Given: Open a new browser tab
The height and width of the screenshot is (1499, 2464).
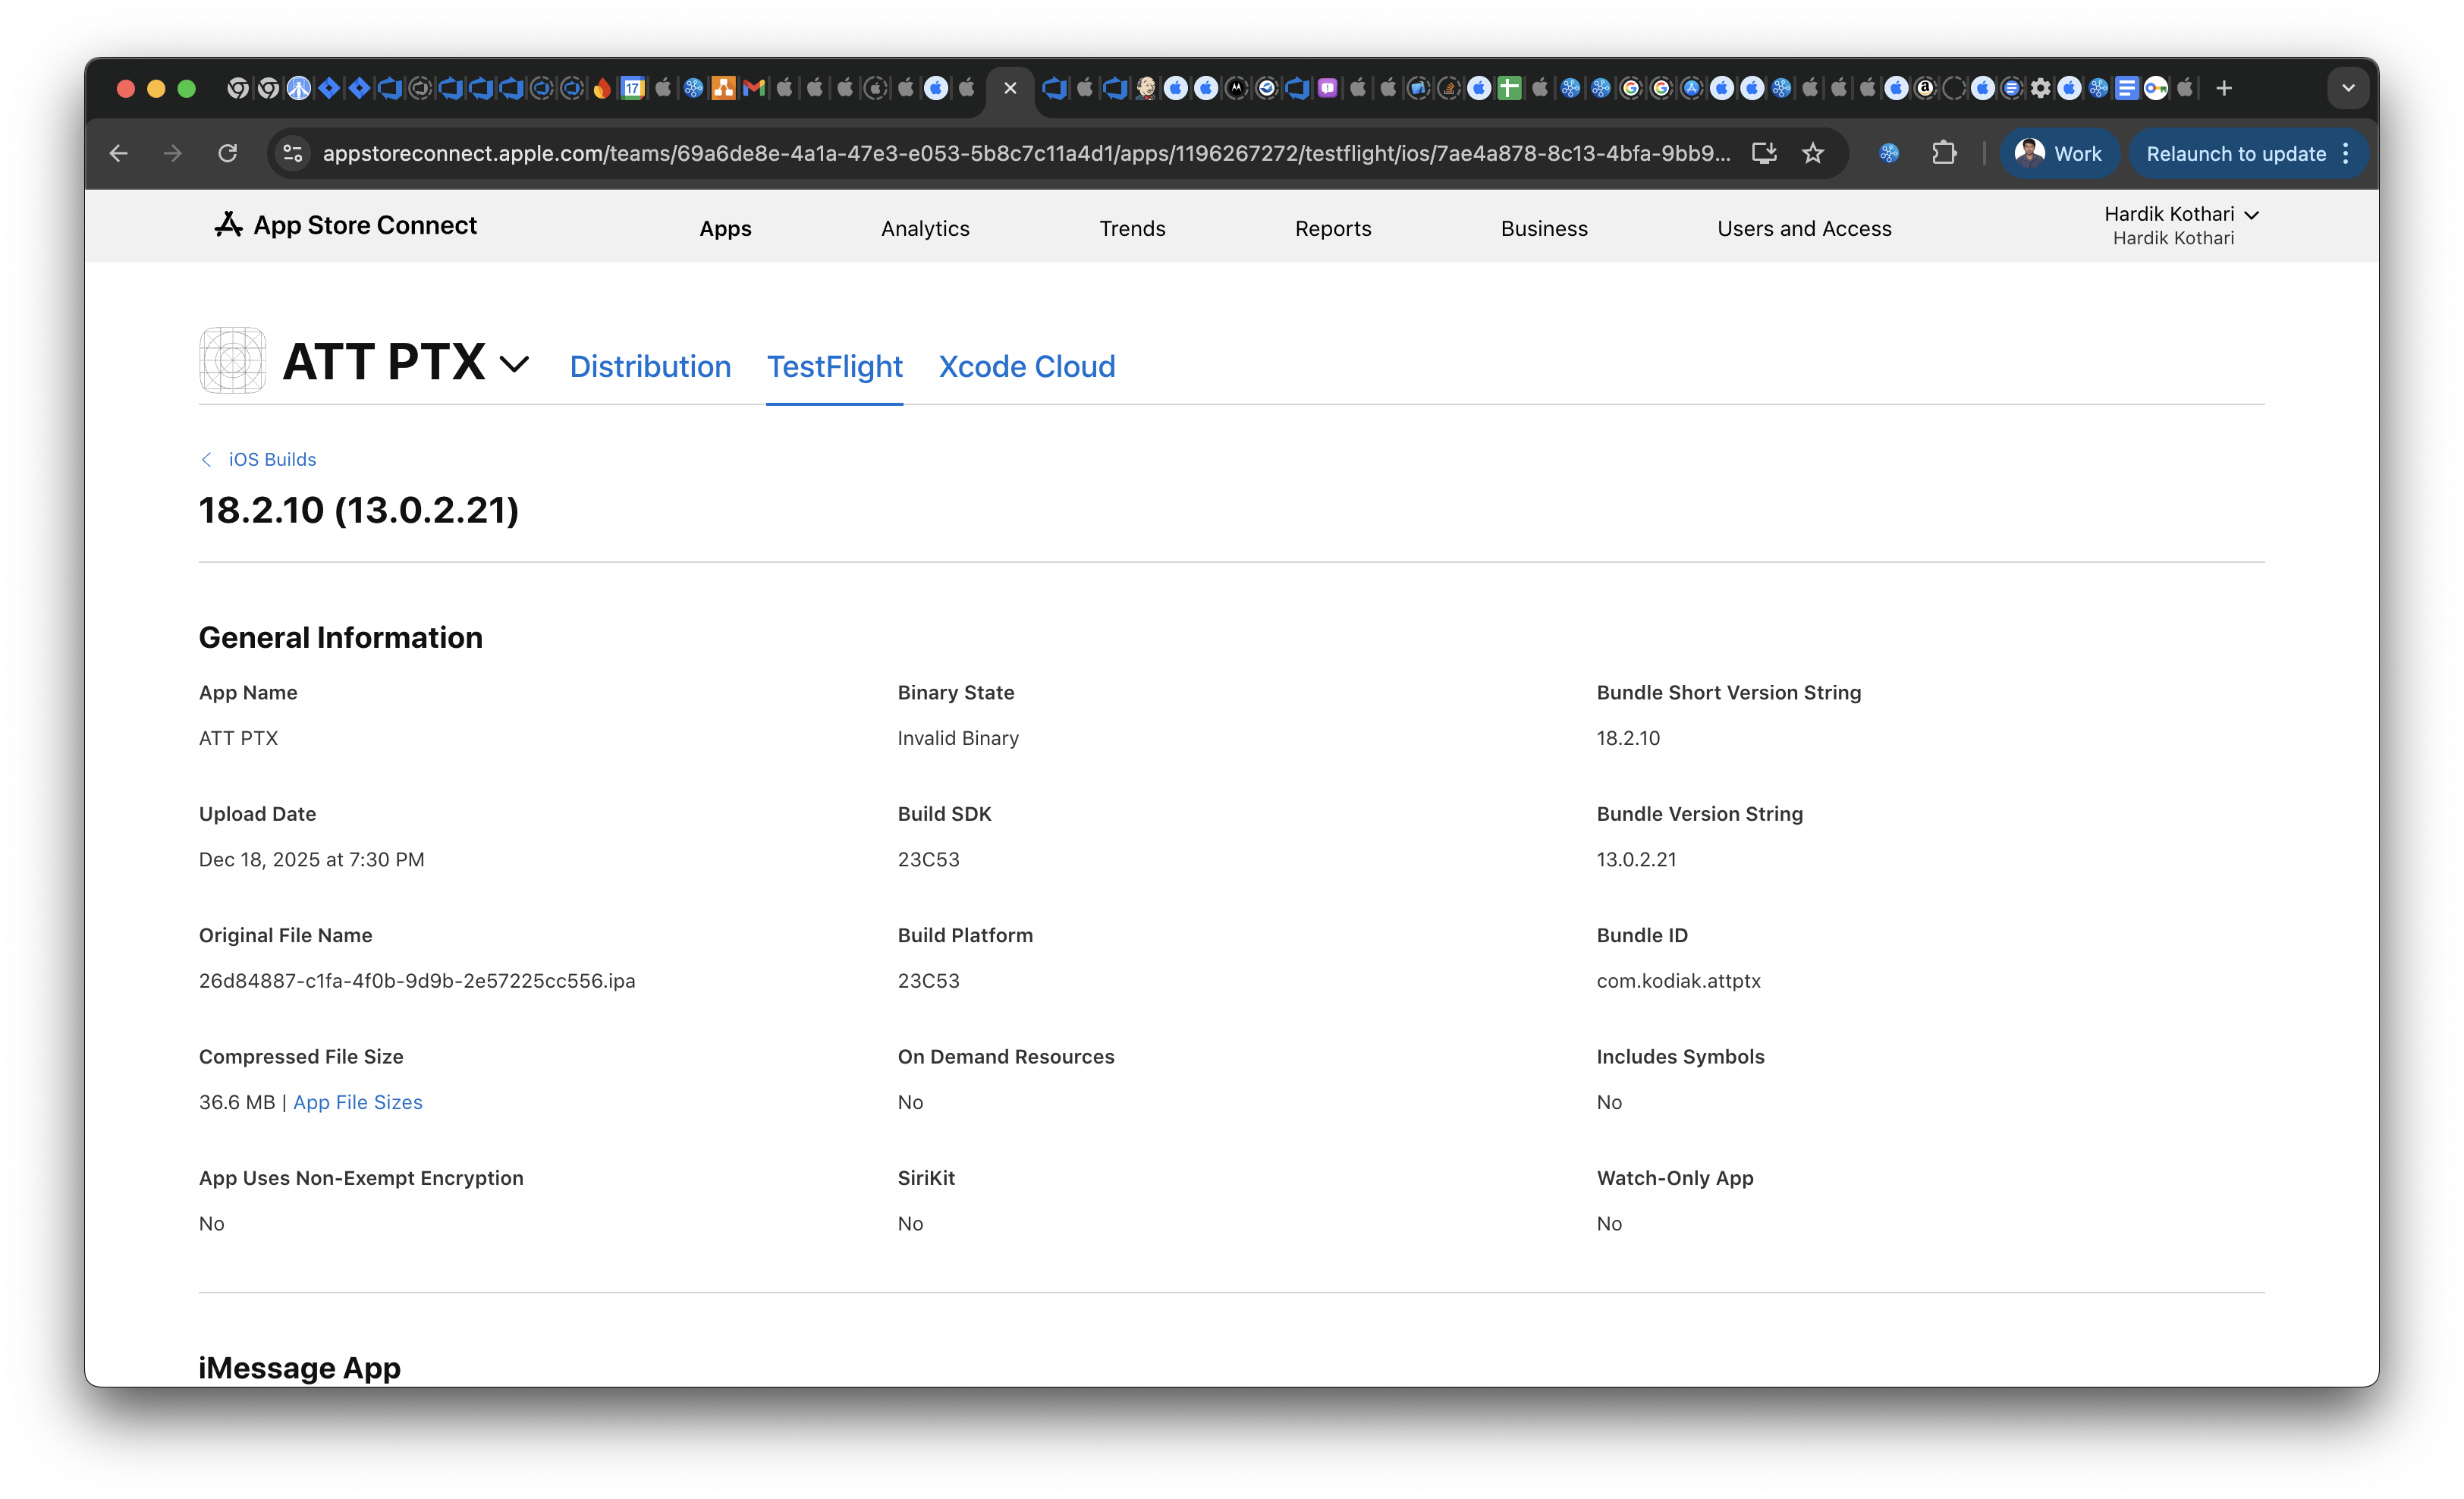Looking at the screenshot, I should point(2224,88).
